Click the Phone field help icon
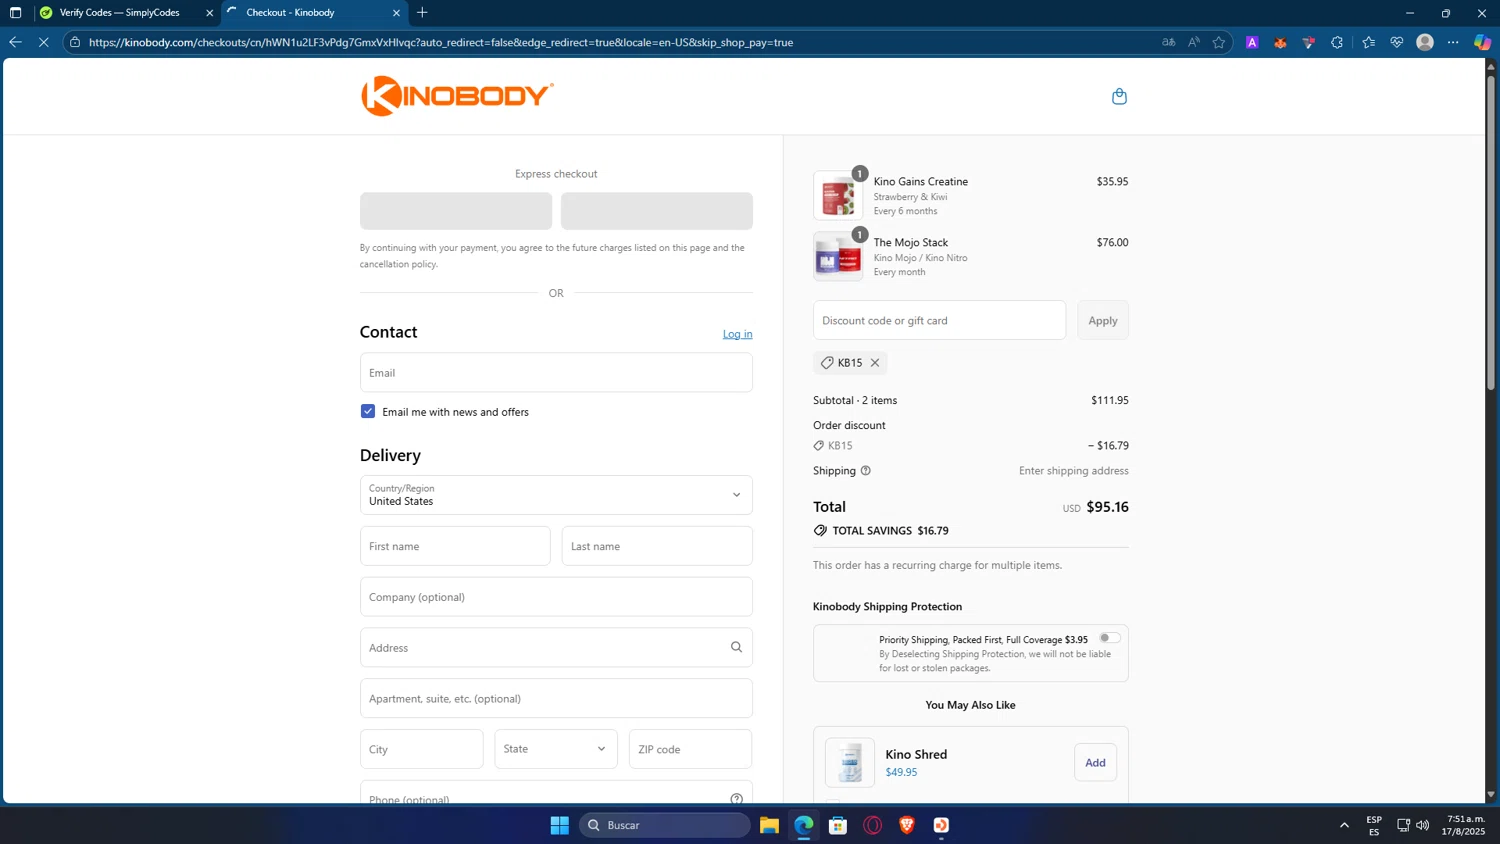This screenshot has height=844, width=1500. (736, 798)
